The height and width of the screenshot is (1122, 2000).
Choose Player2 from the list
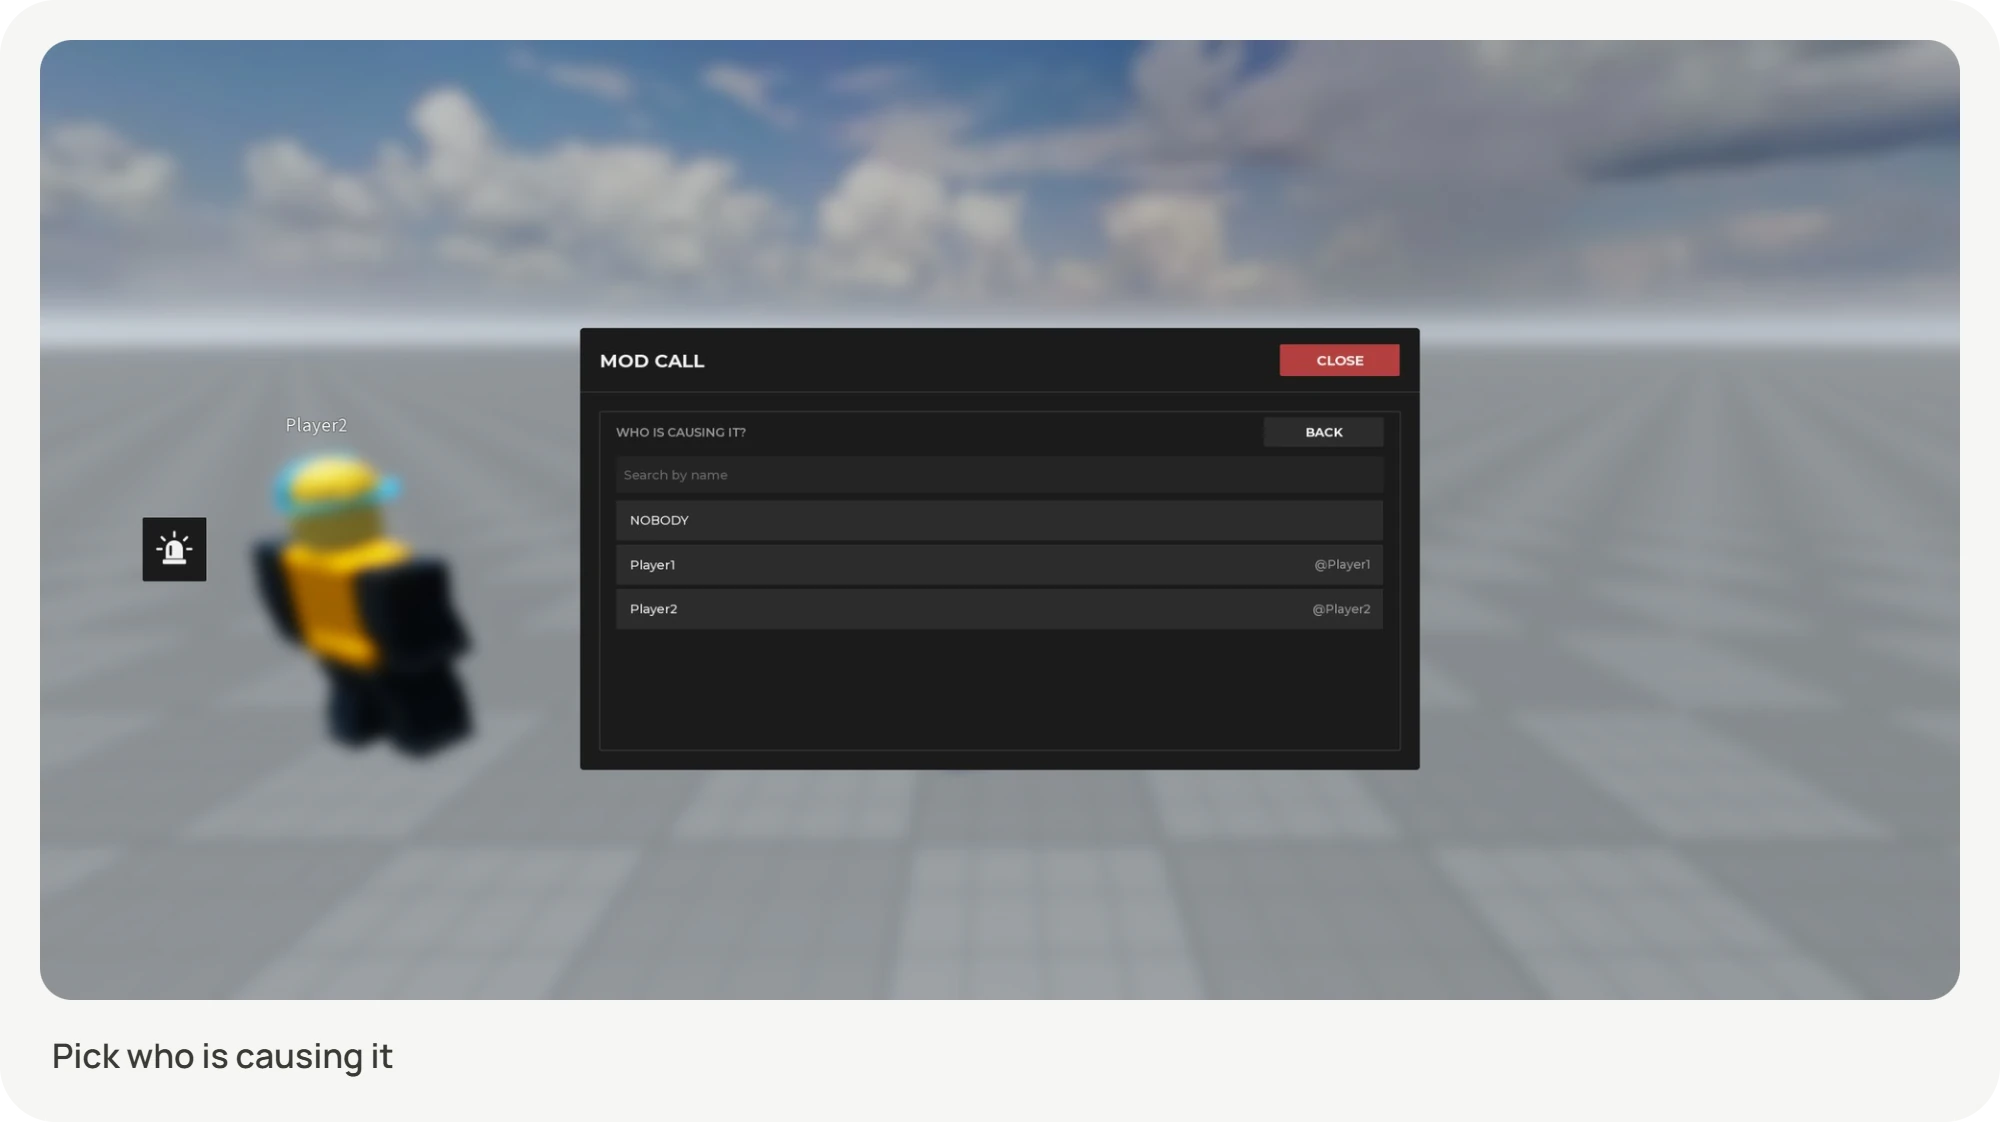coord(999,609)
